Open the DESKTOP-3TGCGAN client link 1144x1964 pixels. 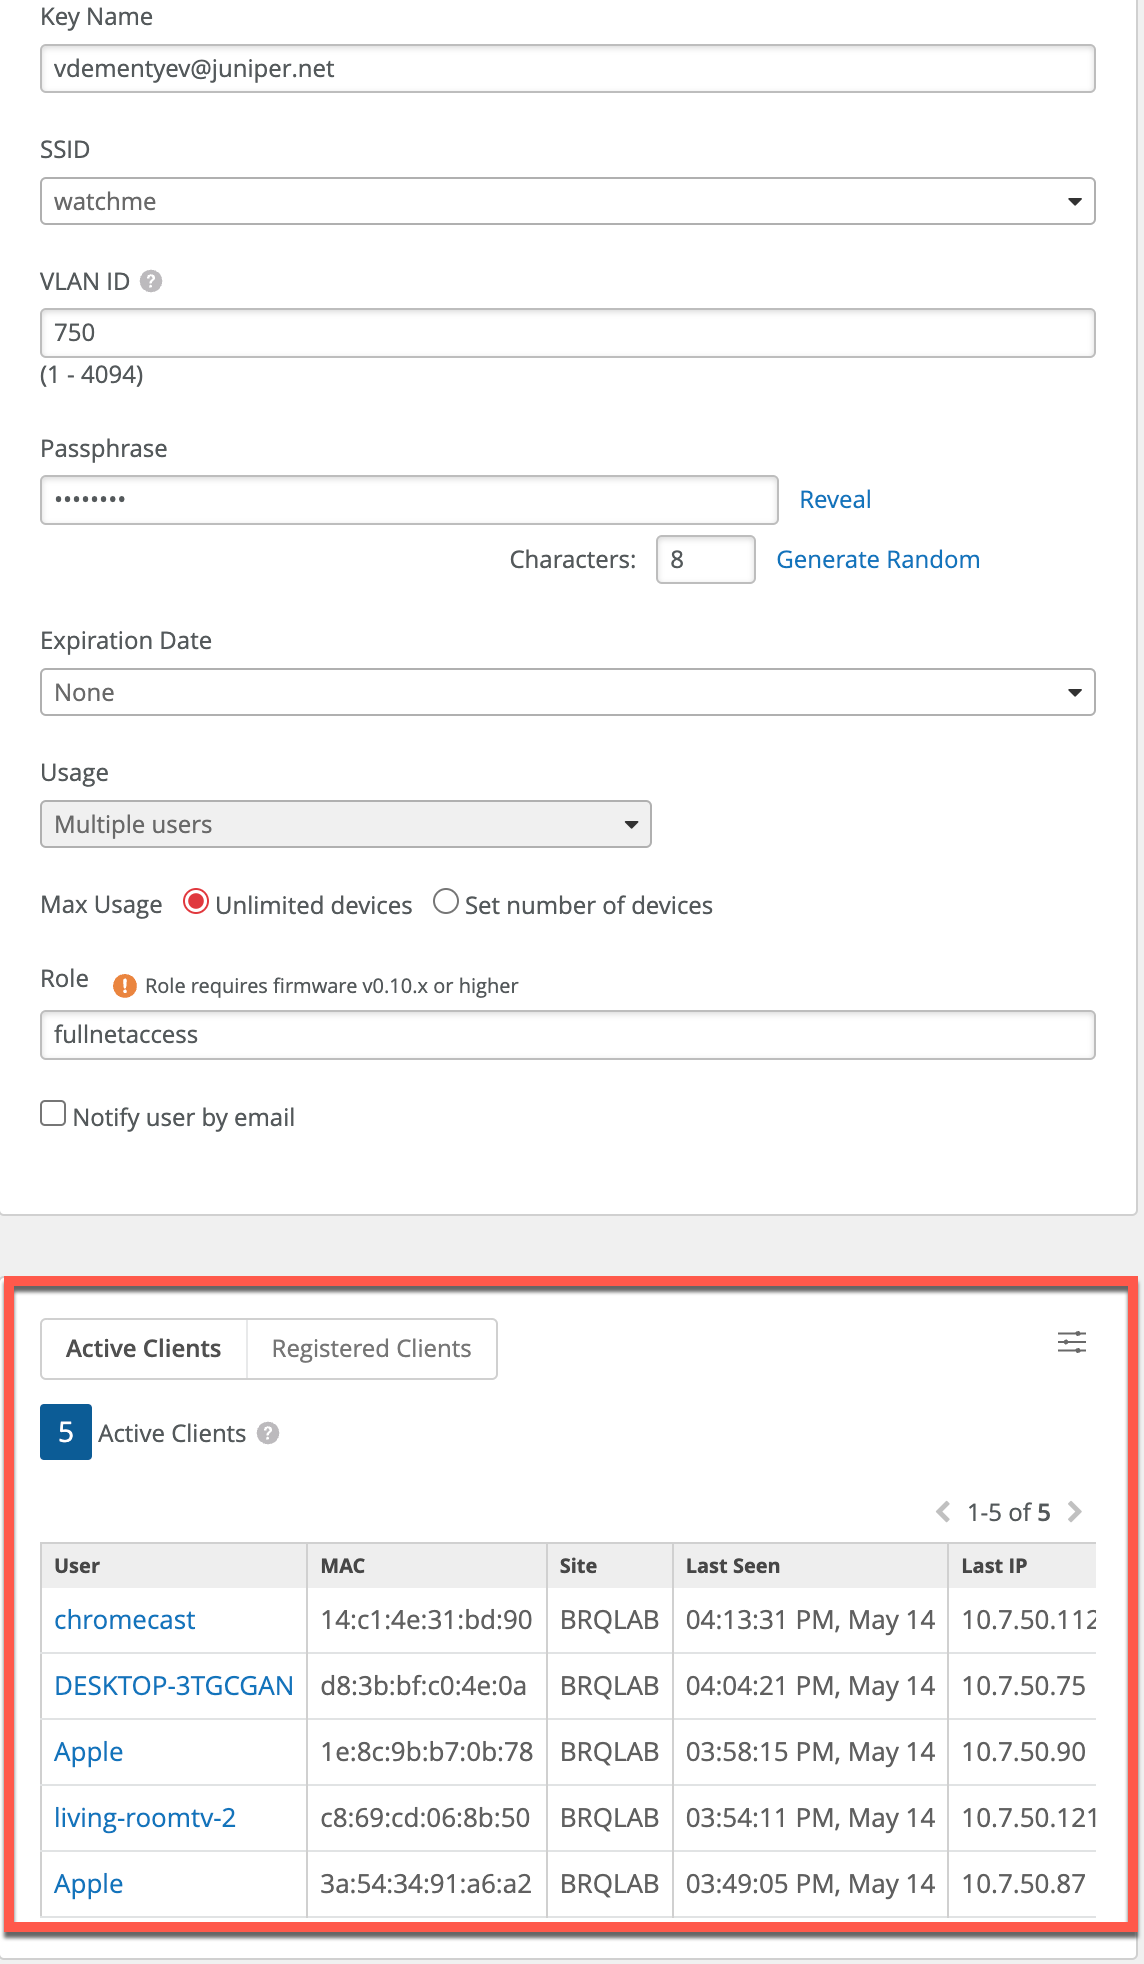(x=173, y=1686)
